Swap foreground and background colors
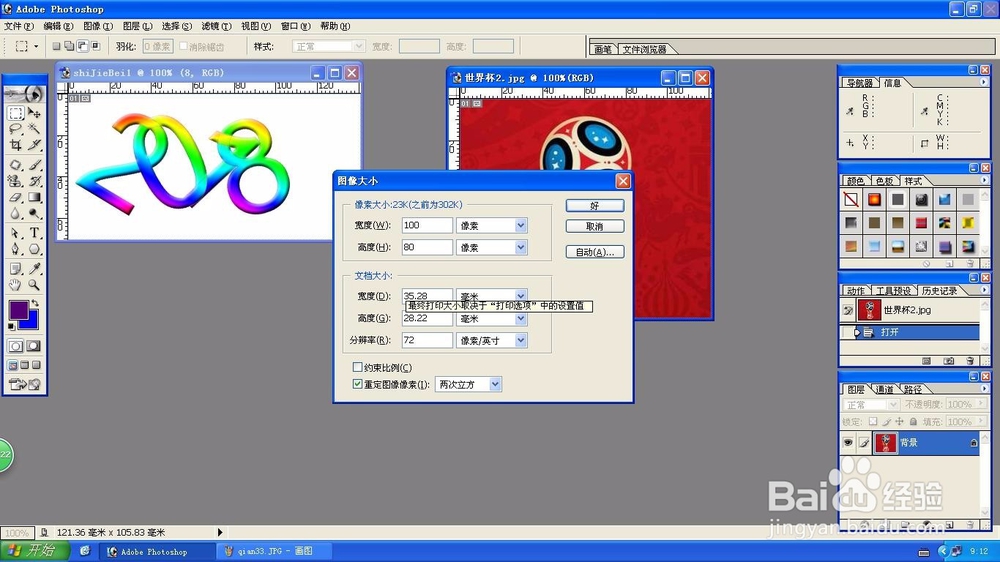The image size is (1000, 562). point(35,304)
